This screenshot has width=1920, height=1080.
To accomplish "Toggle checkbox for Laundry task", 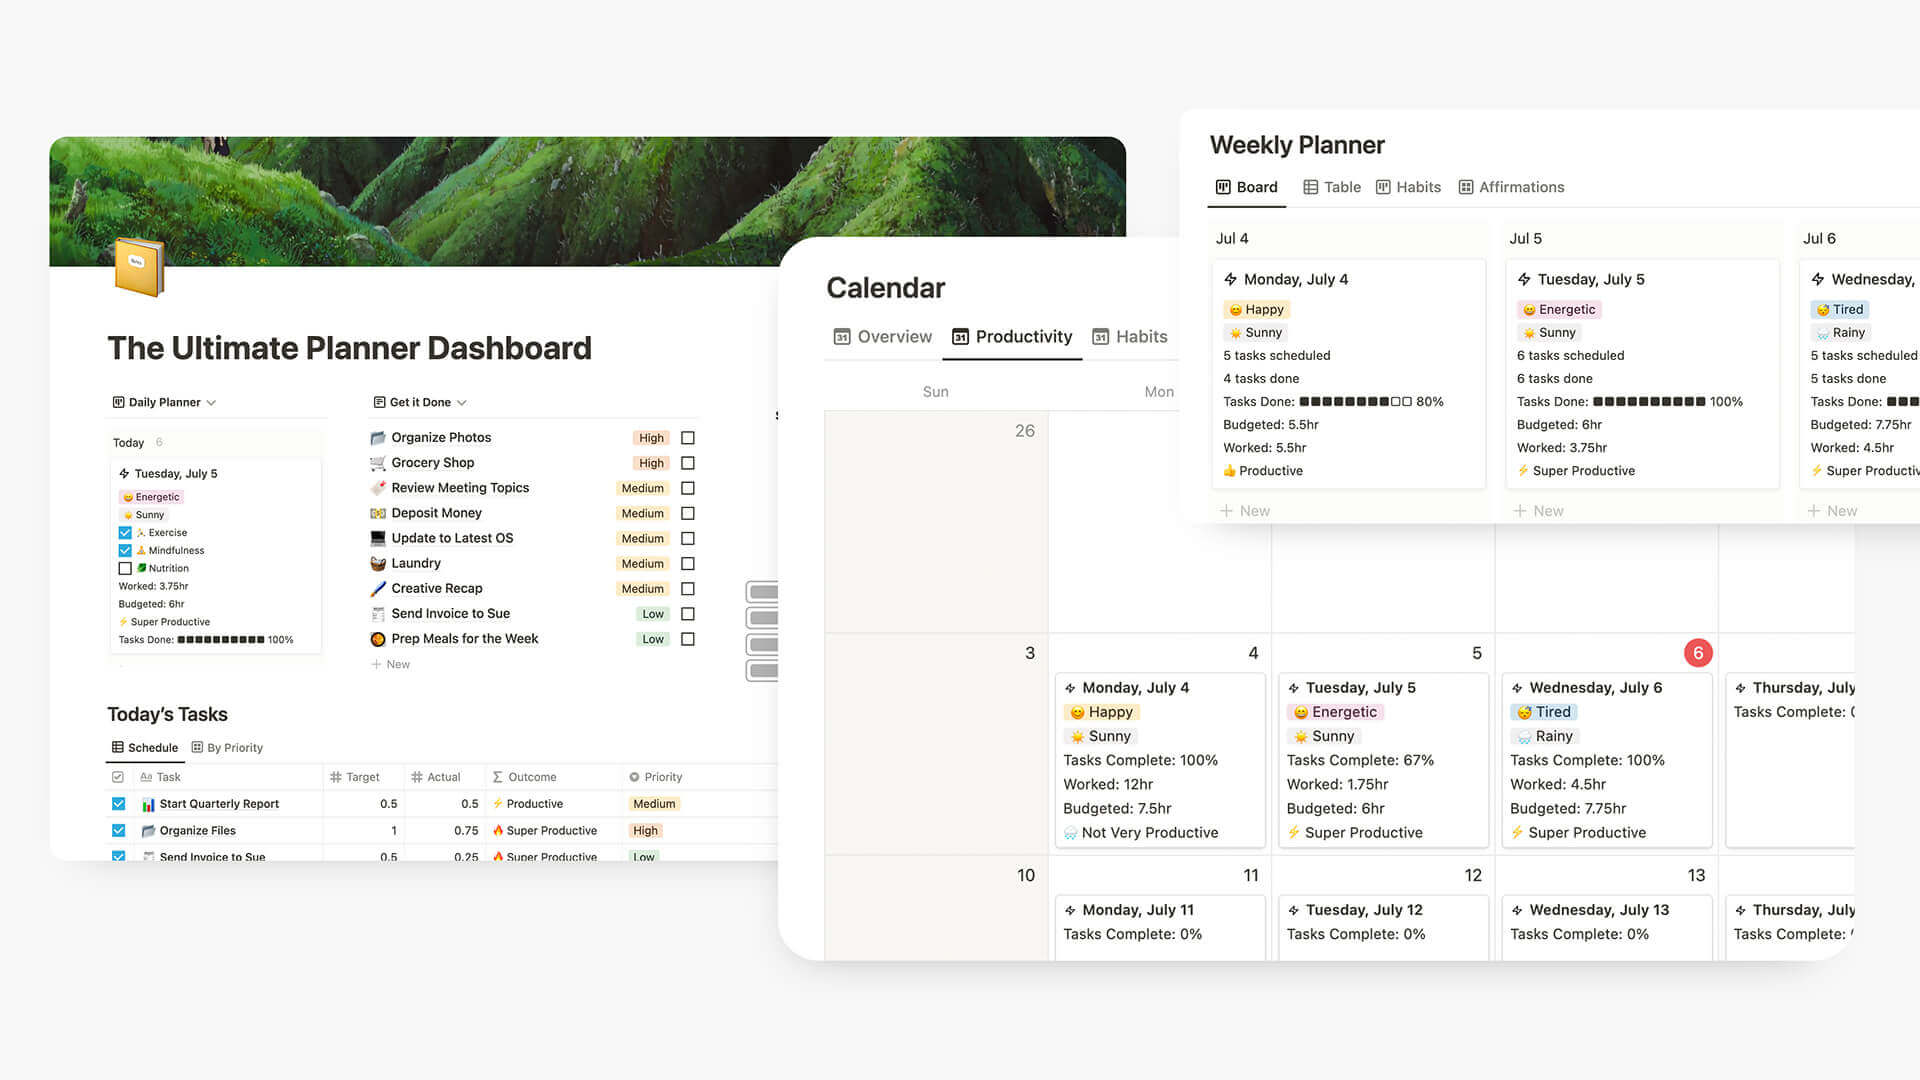I will [690, 563].
